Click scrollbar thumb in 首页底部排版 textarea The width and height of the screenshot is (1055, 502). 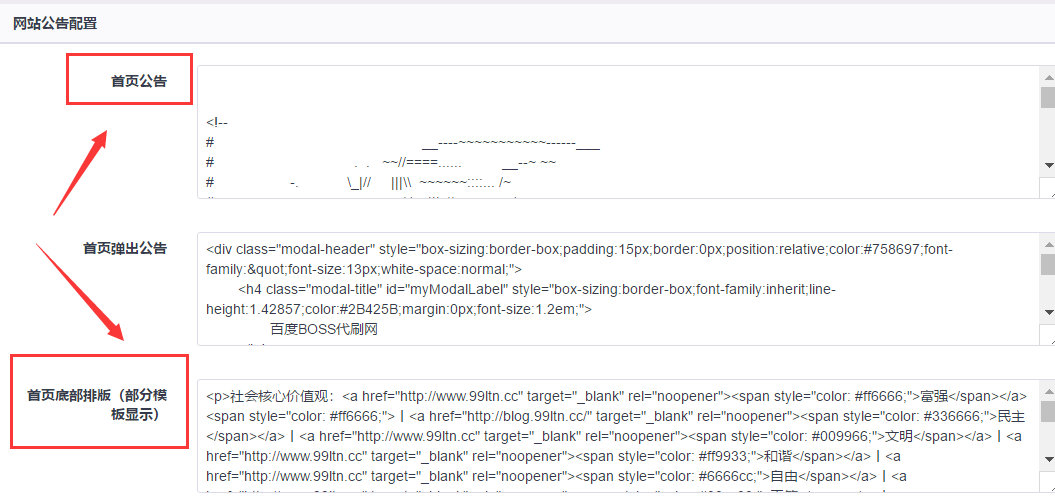tap(1047, 411)
